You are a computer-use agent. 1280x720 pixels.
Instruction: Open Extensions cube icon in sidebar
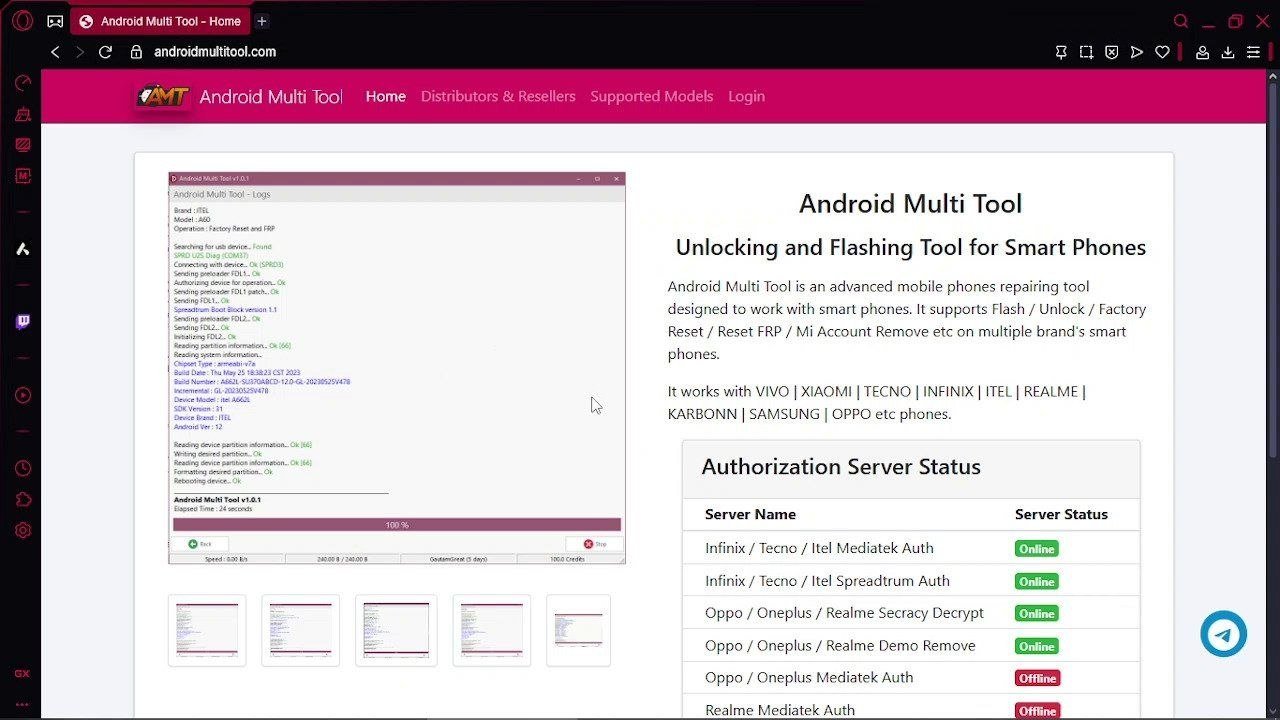pos(22,499)
